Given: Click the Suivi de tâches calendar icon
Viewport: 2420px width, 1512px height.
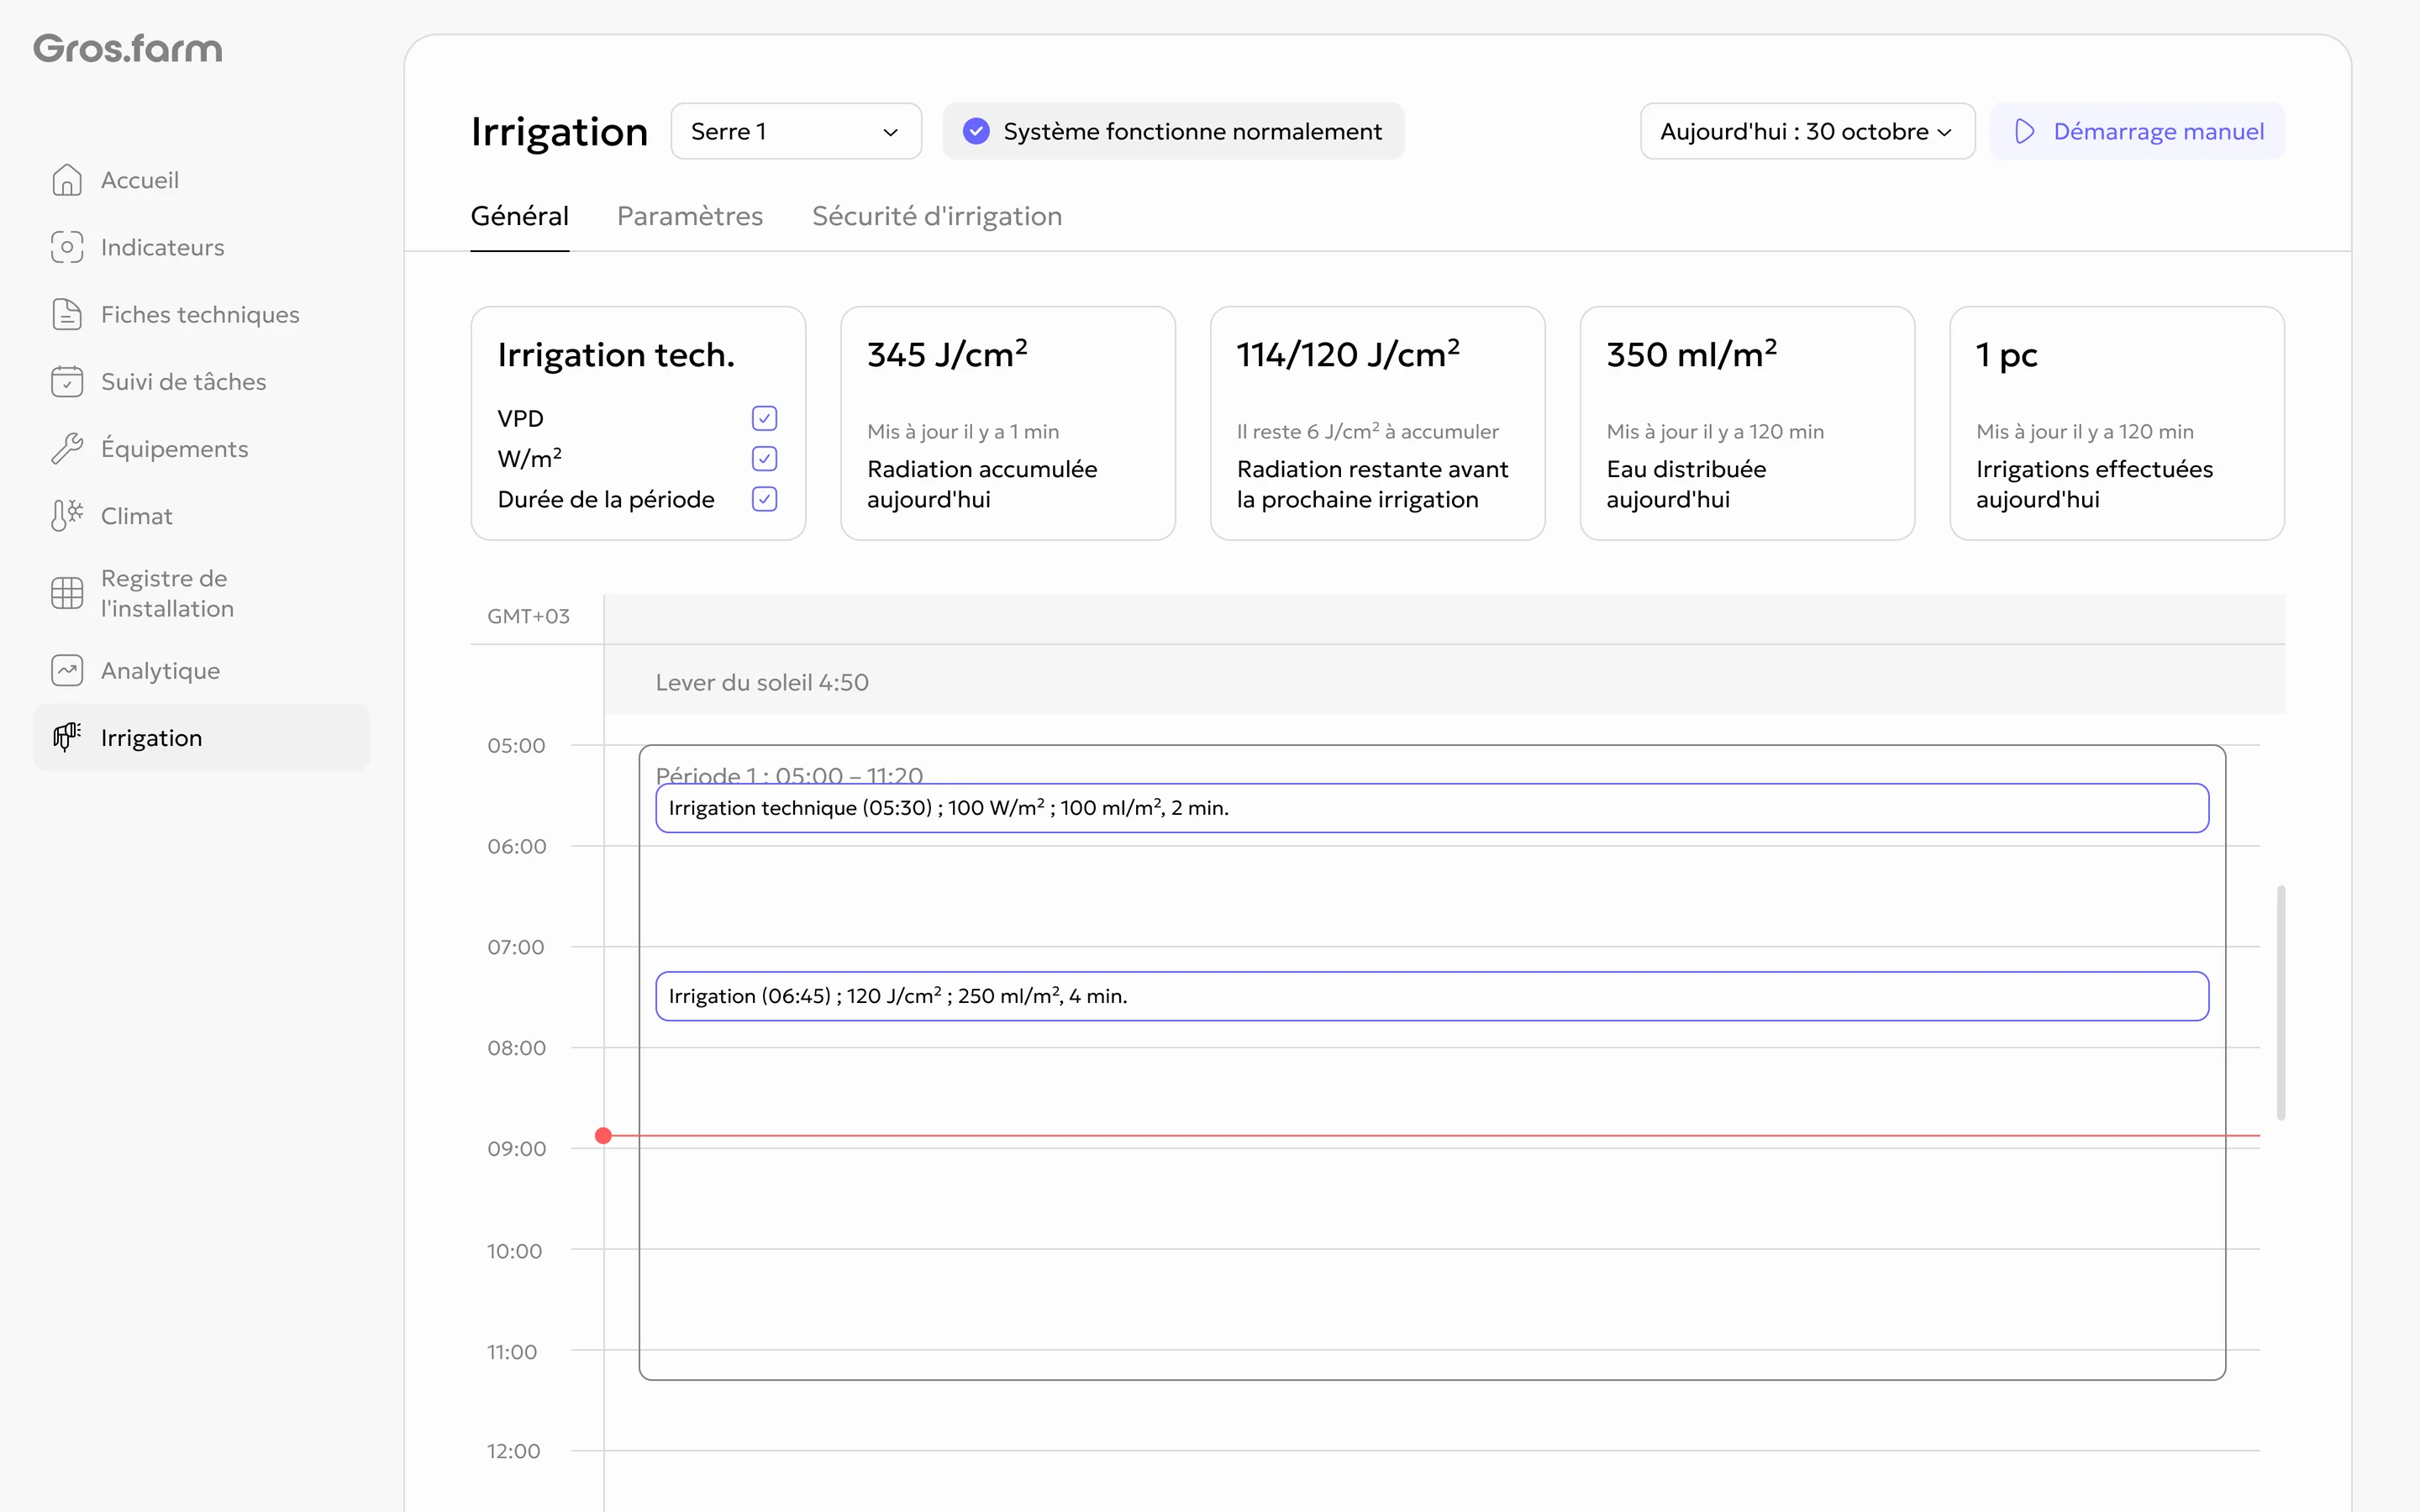Looking at the screenshot, I should pos(67,381).
